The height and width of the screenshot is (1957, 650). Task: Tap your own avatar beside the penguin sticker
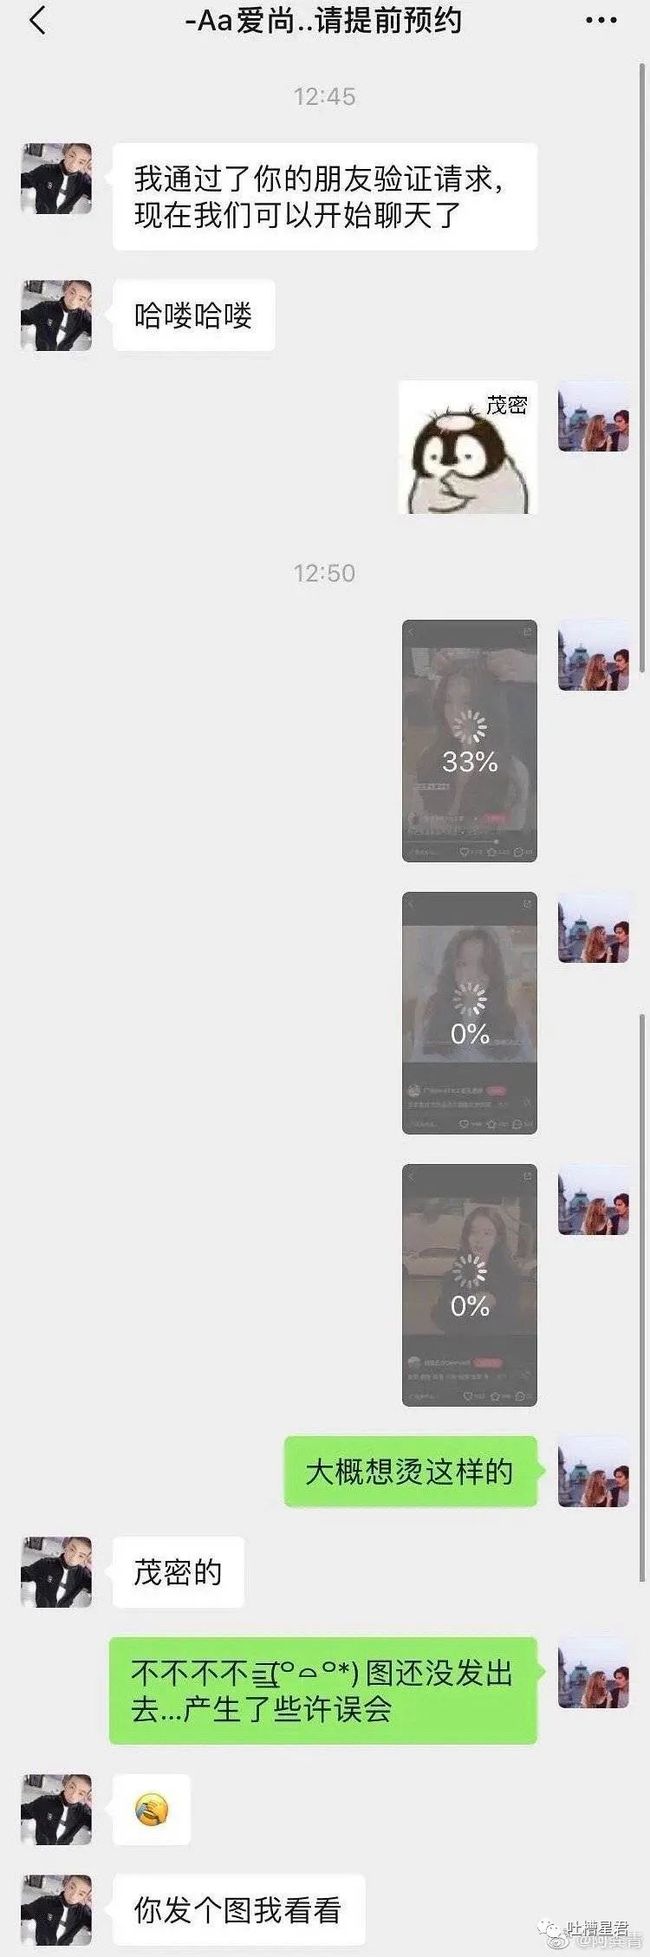594,416
